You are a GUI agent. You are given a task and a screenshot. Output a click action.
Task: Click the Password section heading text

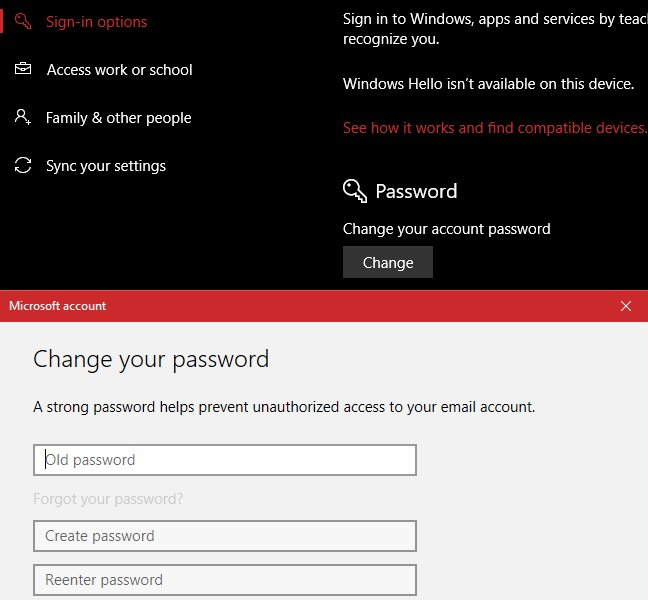(416, 191)
